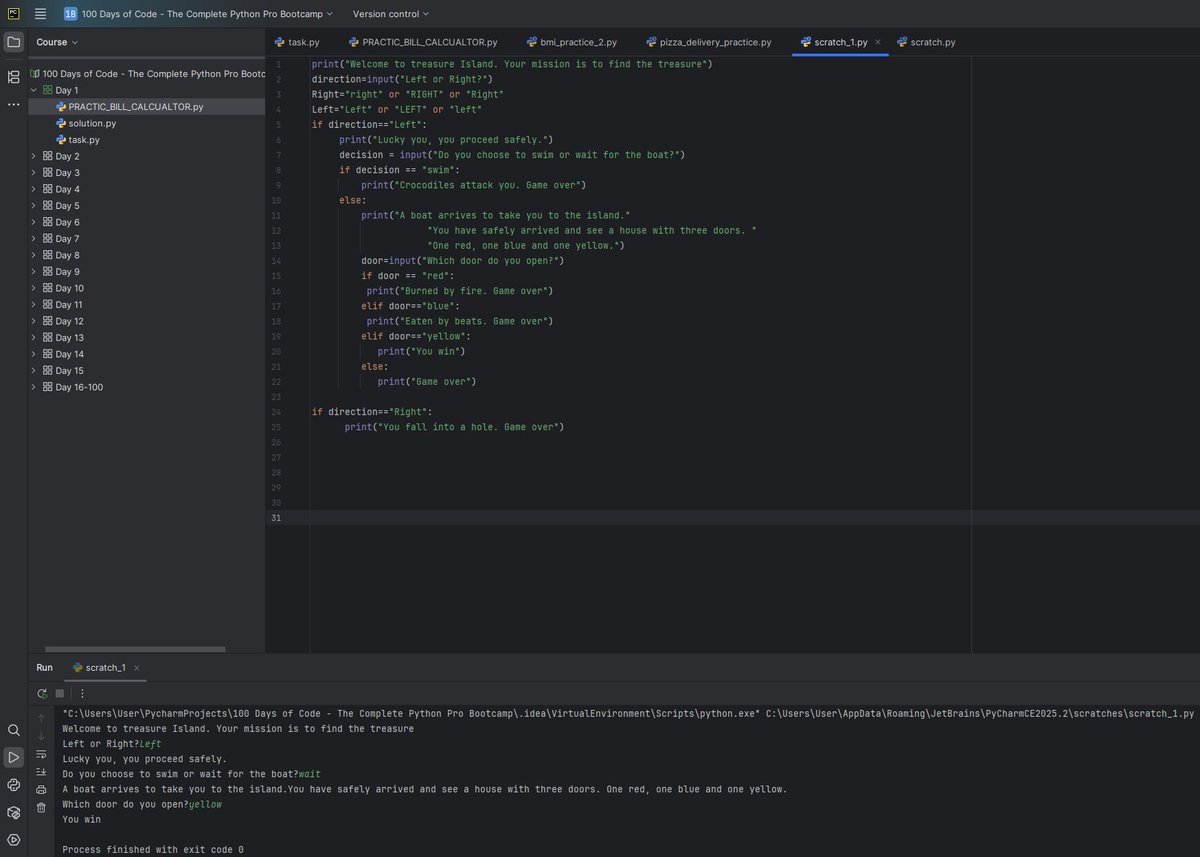Show more tool windows ellipsis
The width and height of the screenshot is (1200, 857).
coord(14,104)
